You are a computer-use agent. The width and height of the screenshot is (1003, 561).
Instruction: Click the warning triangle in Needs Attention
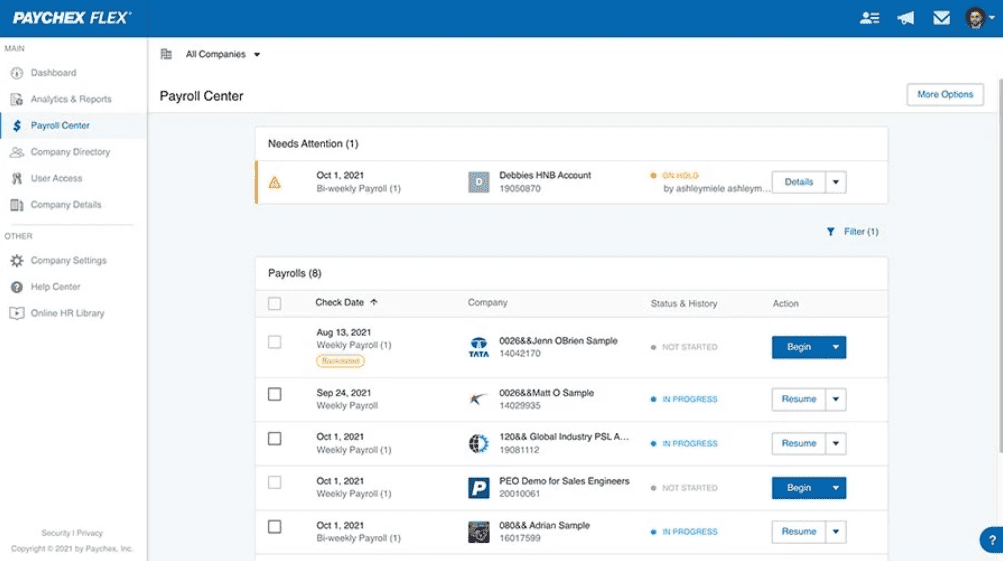pyautogui.click(x=274, y=183)
